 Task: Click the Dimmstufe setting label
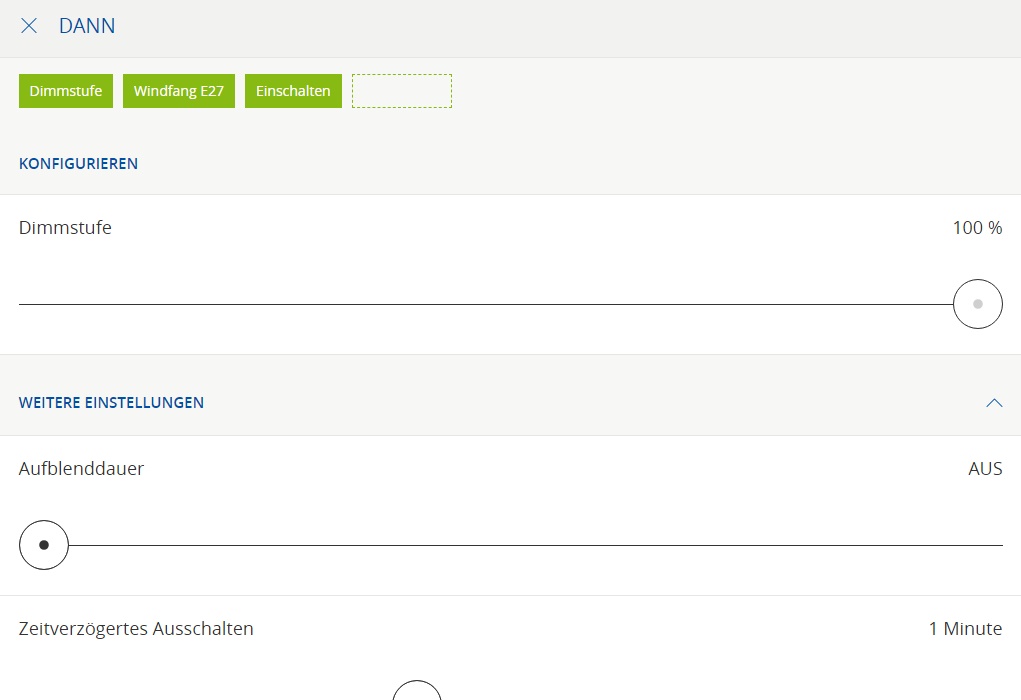pyautogui.click(x=65, y=228)
